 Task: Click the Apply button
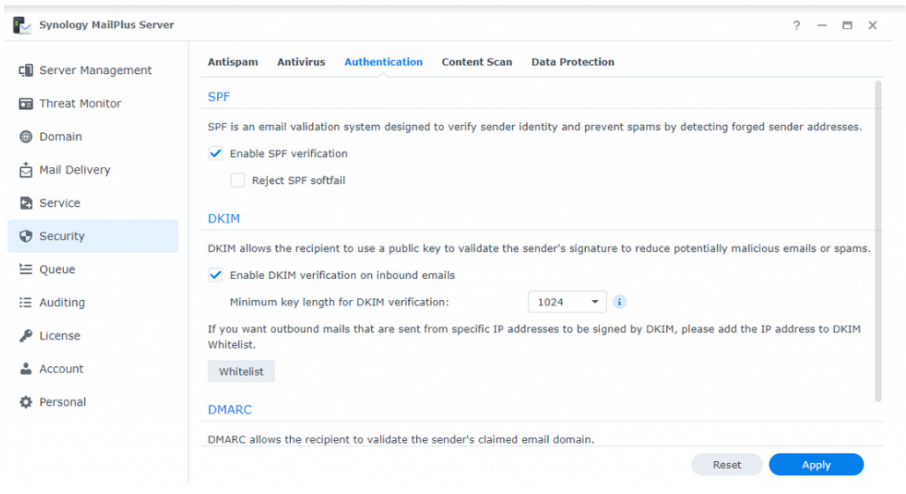[816, 465]
